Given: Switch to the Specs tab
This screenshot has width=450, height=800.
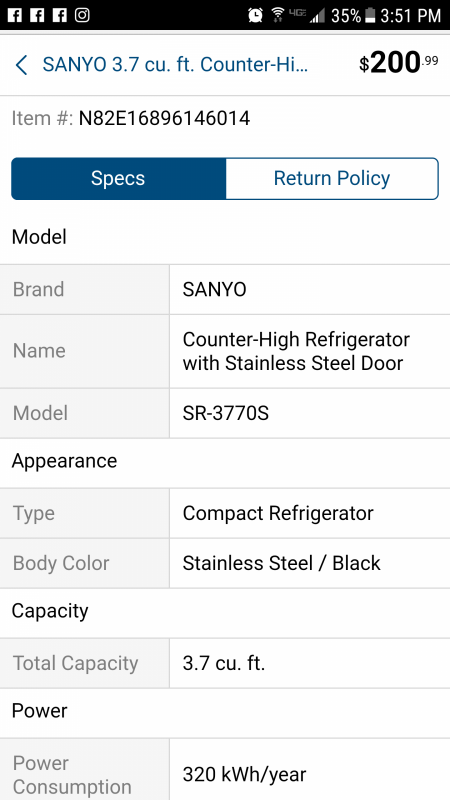Looking at the screenshot, I should [118, 179].
